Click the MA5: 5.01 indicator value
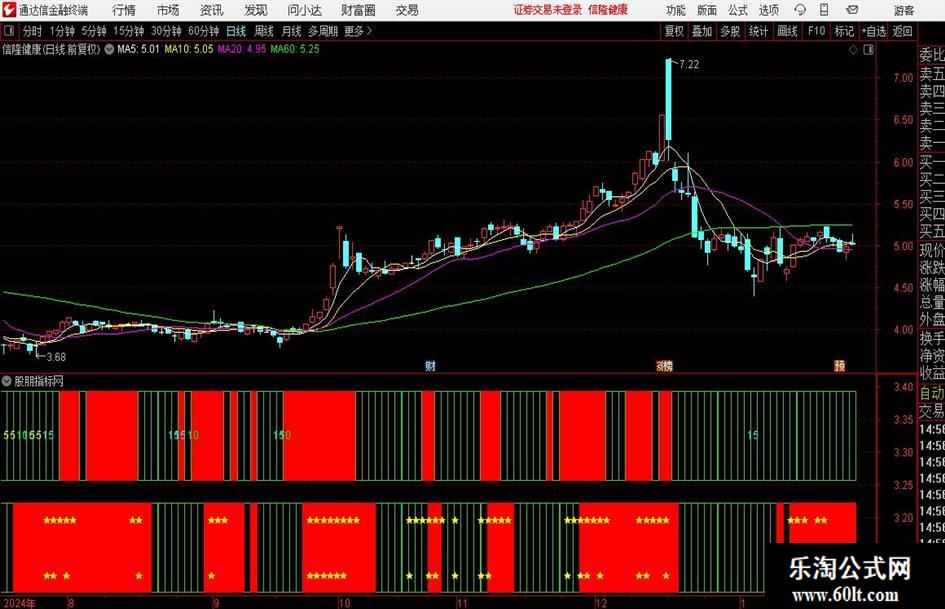 [x=139, y=49]
